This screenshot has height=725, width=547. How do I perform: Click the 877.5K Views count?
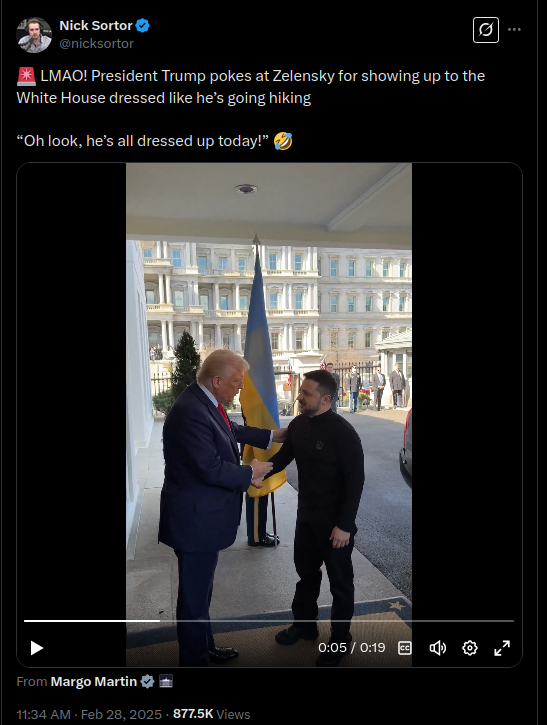(211, 714)
